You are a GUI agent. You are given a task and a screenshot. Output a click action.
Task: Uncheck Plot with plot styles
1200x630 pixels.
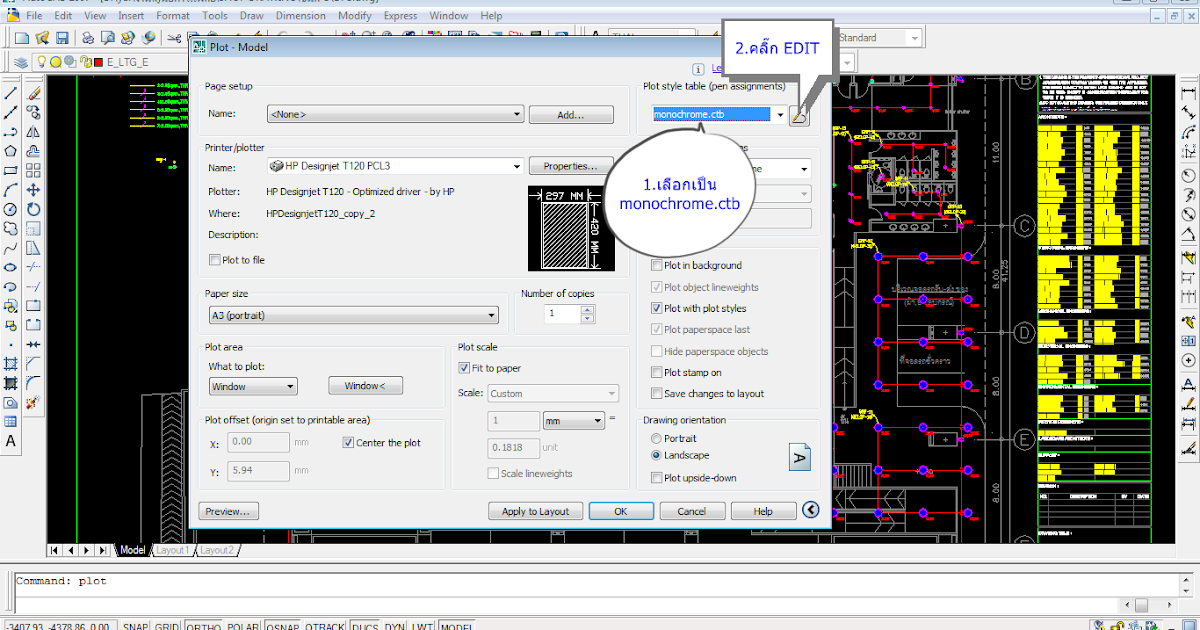(657, 309)
